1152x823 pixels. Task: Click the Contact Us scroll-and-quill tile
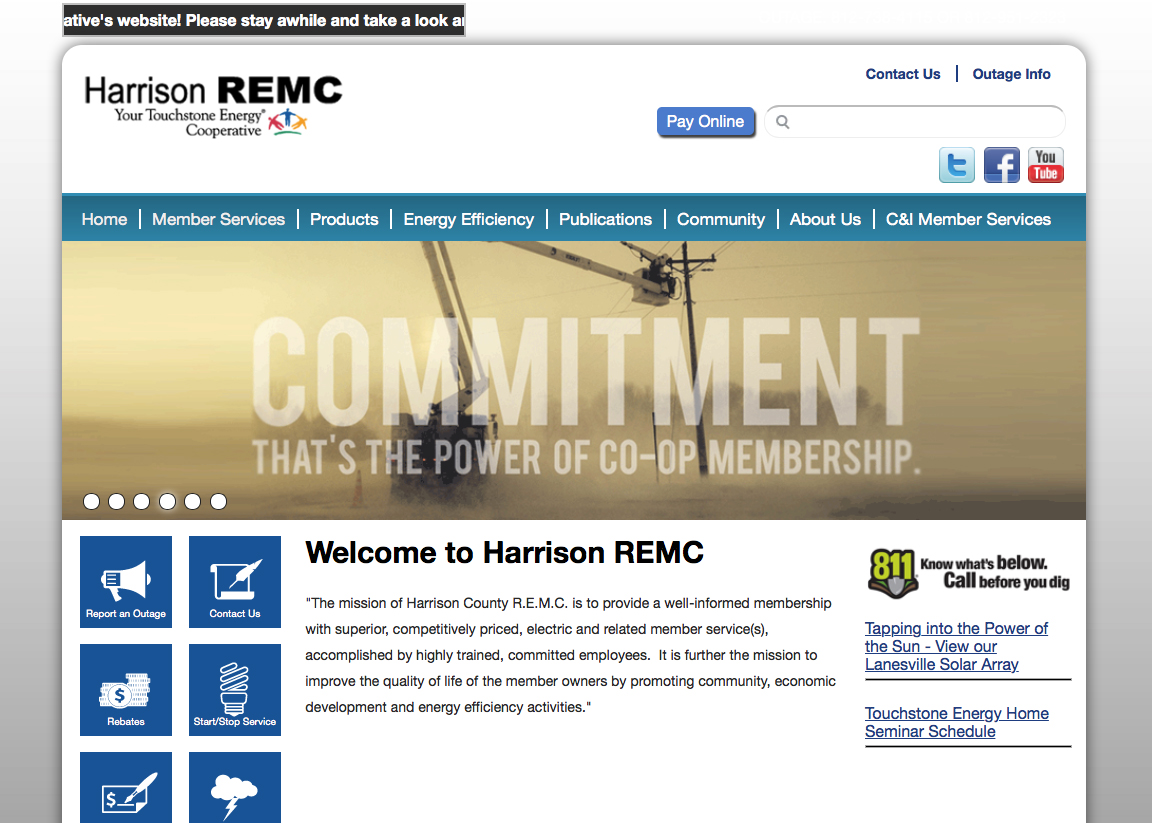235,582
